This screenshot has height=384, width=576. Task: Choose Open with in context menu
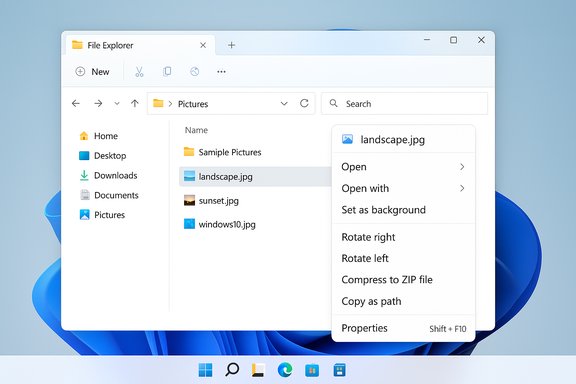click(x=403, y=189)
